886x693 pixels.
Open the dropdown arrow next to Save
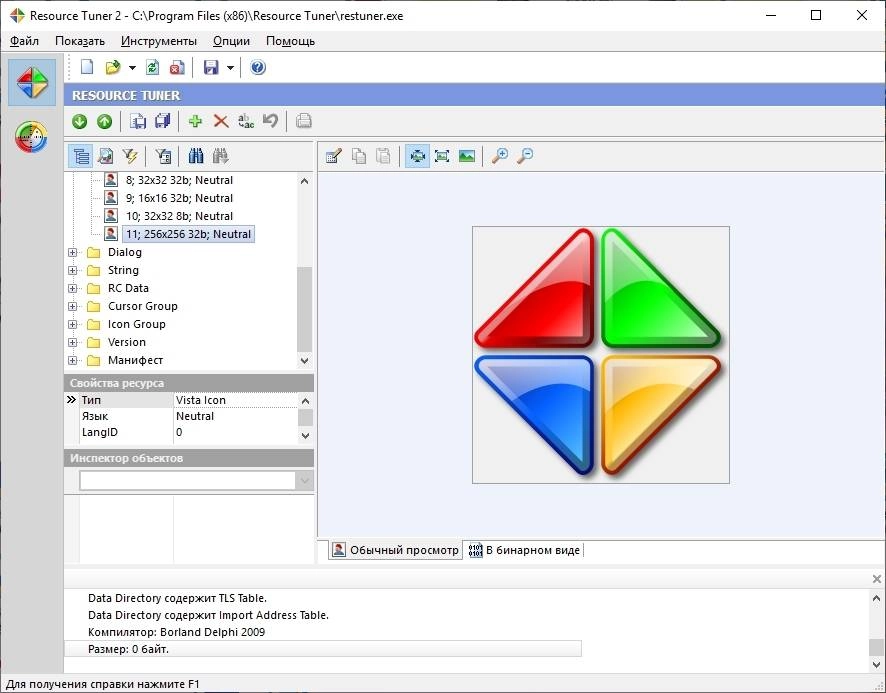tap(231, 68)
